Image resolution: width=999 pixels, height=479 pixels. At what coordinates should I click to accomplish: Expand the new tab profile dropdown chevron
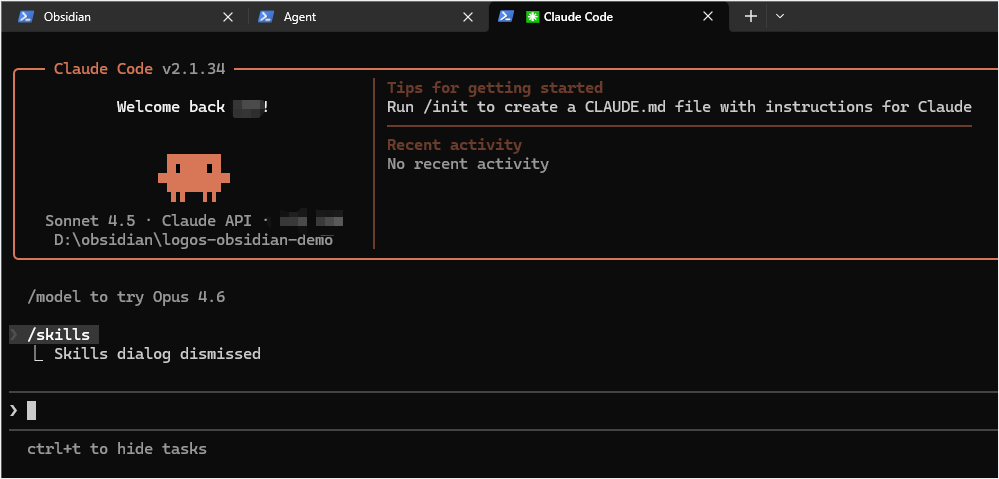780,17
